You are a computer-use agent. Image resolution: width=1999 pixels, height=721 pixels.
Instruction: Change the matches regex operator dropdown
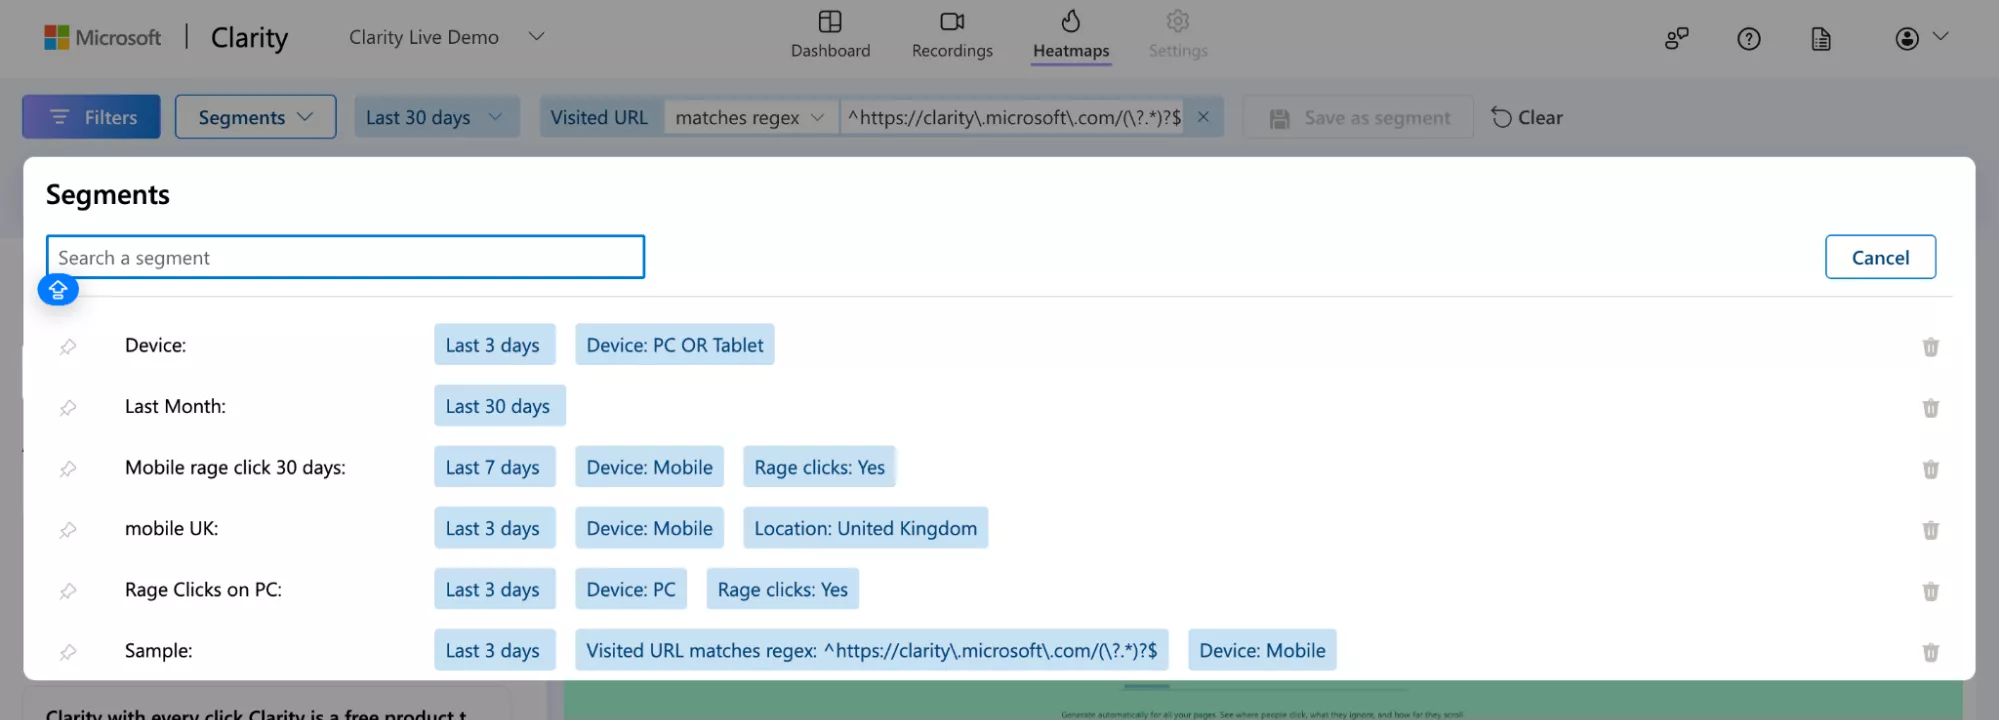pos(750,117)
